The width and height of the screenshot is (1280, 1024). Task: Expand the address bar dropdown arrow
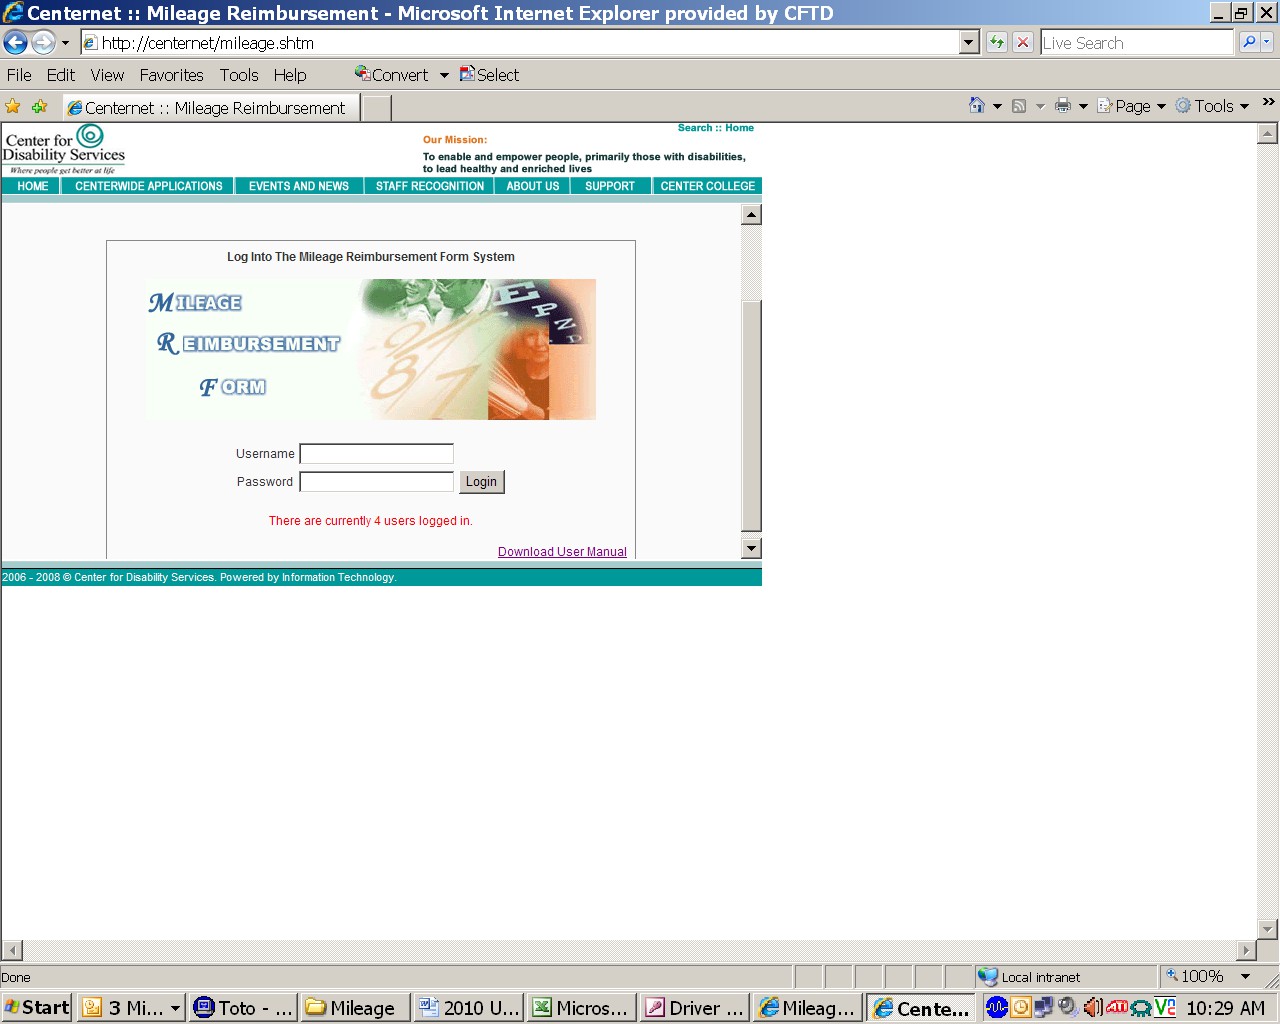point(967,42)
